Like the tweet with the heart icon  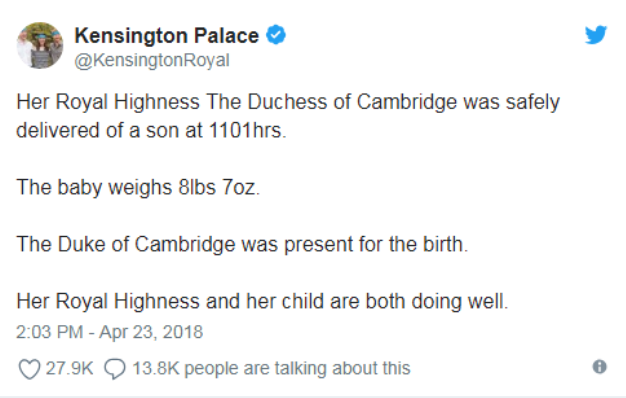(29, 368)
